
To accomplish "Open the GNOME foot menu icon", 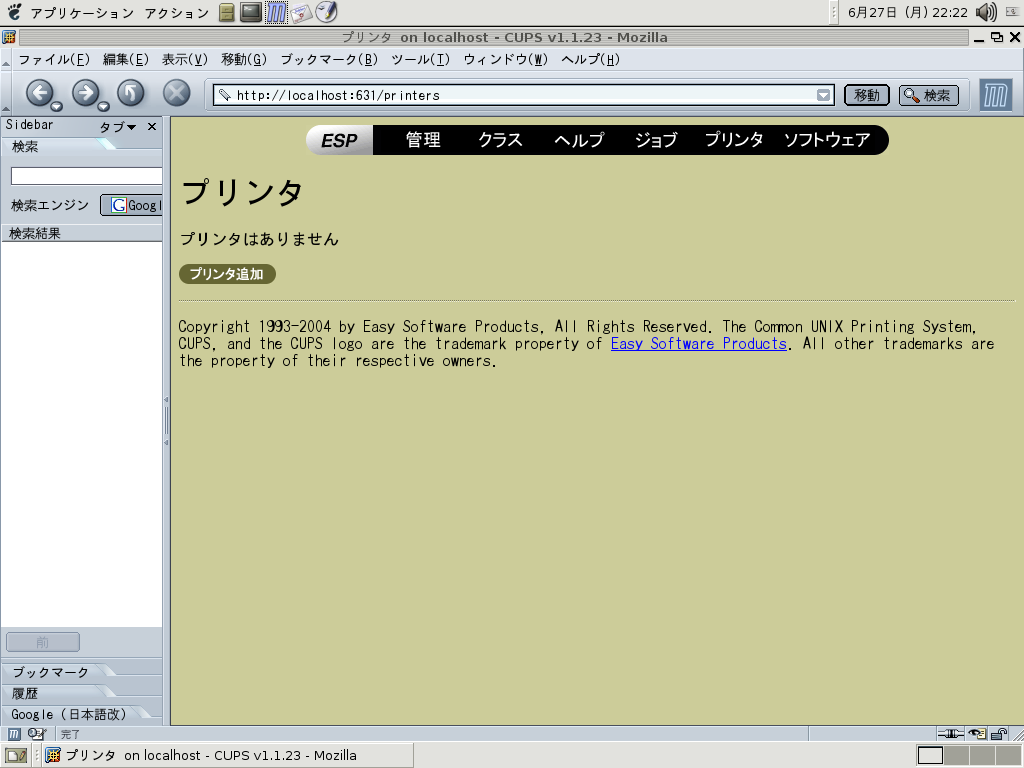I will [x=14, y=12].
